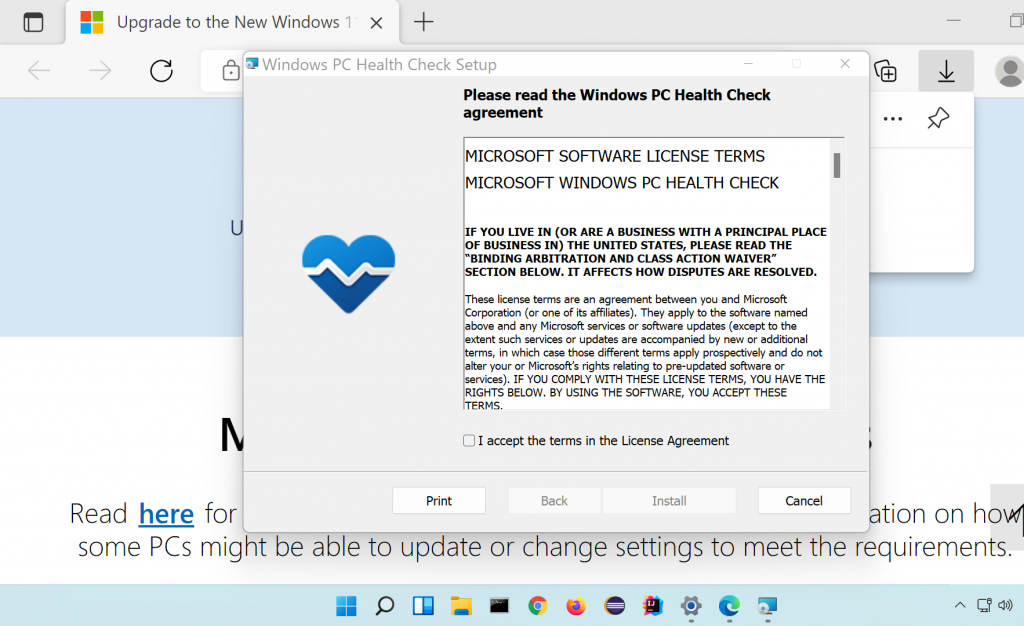View downloads via the arrow toolbar icon
The width and height of the screenshot is (1024, 626).
945,71
